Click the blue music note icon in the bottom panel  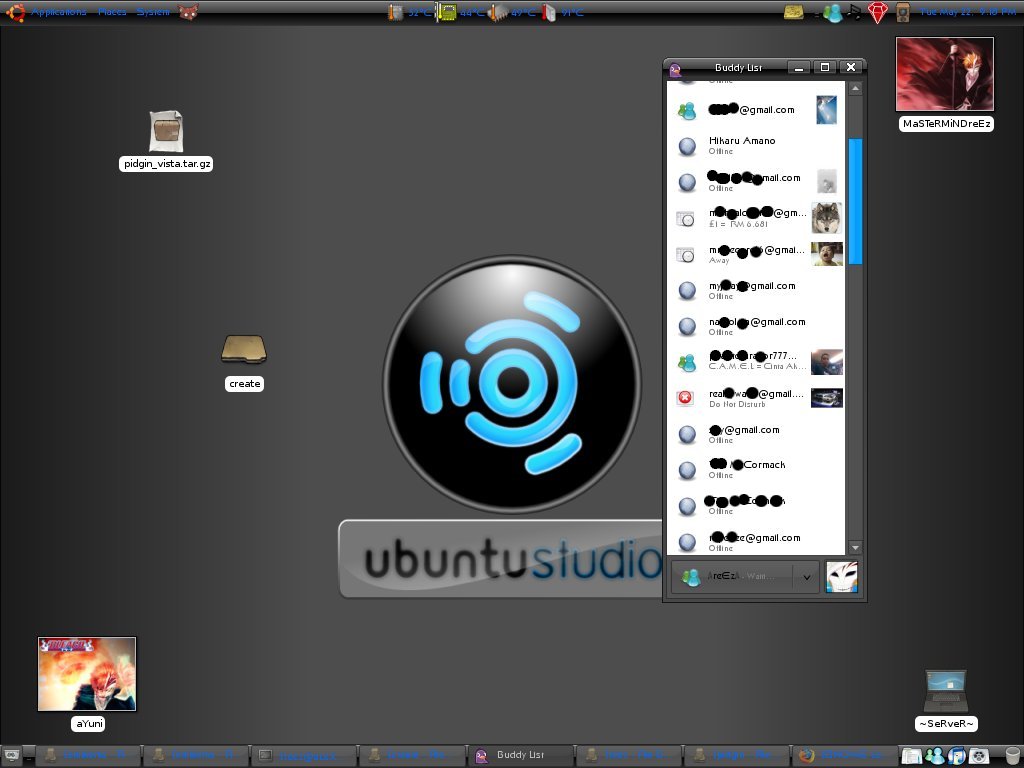(956, 756)
